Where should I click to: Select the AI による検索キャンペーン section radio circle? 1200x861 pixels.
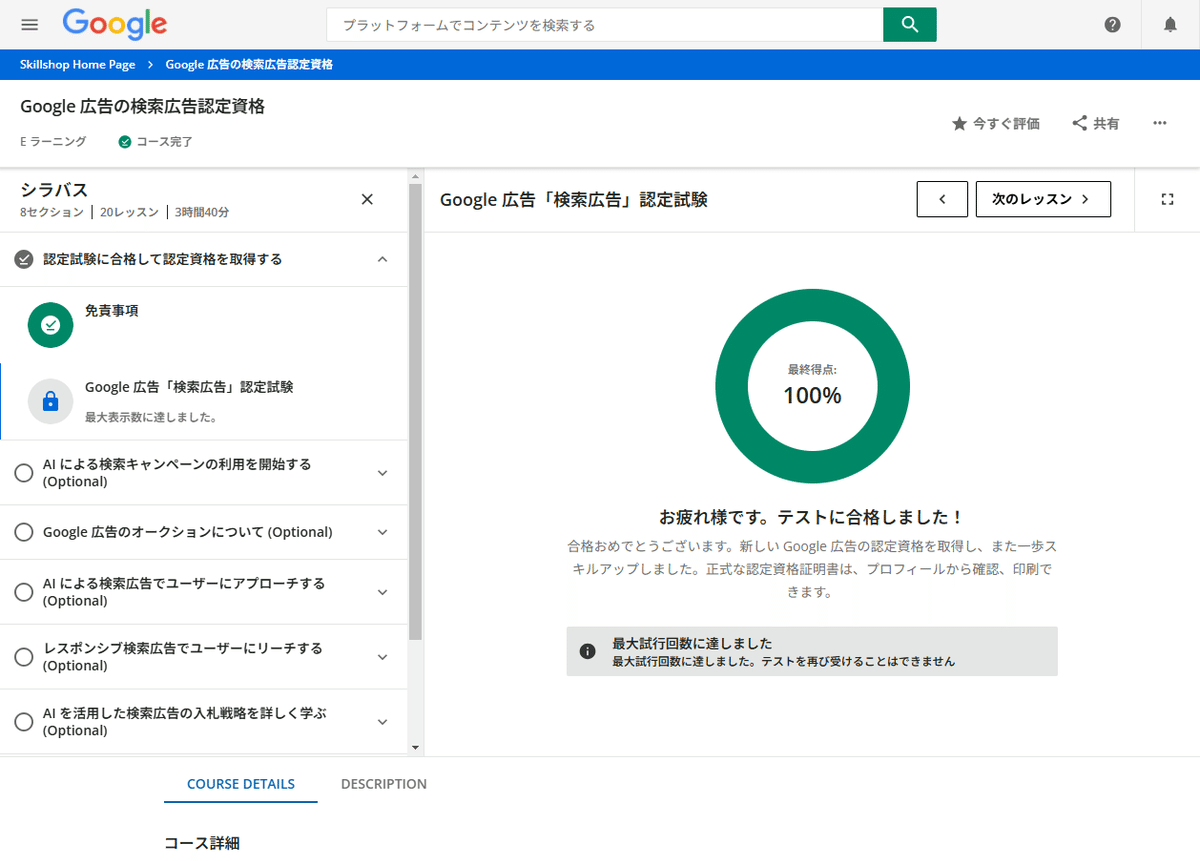(24, 472)
